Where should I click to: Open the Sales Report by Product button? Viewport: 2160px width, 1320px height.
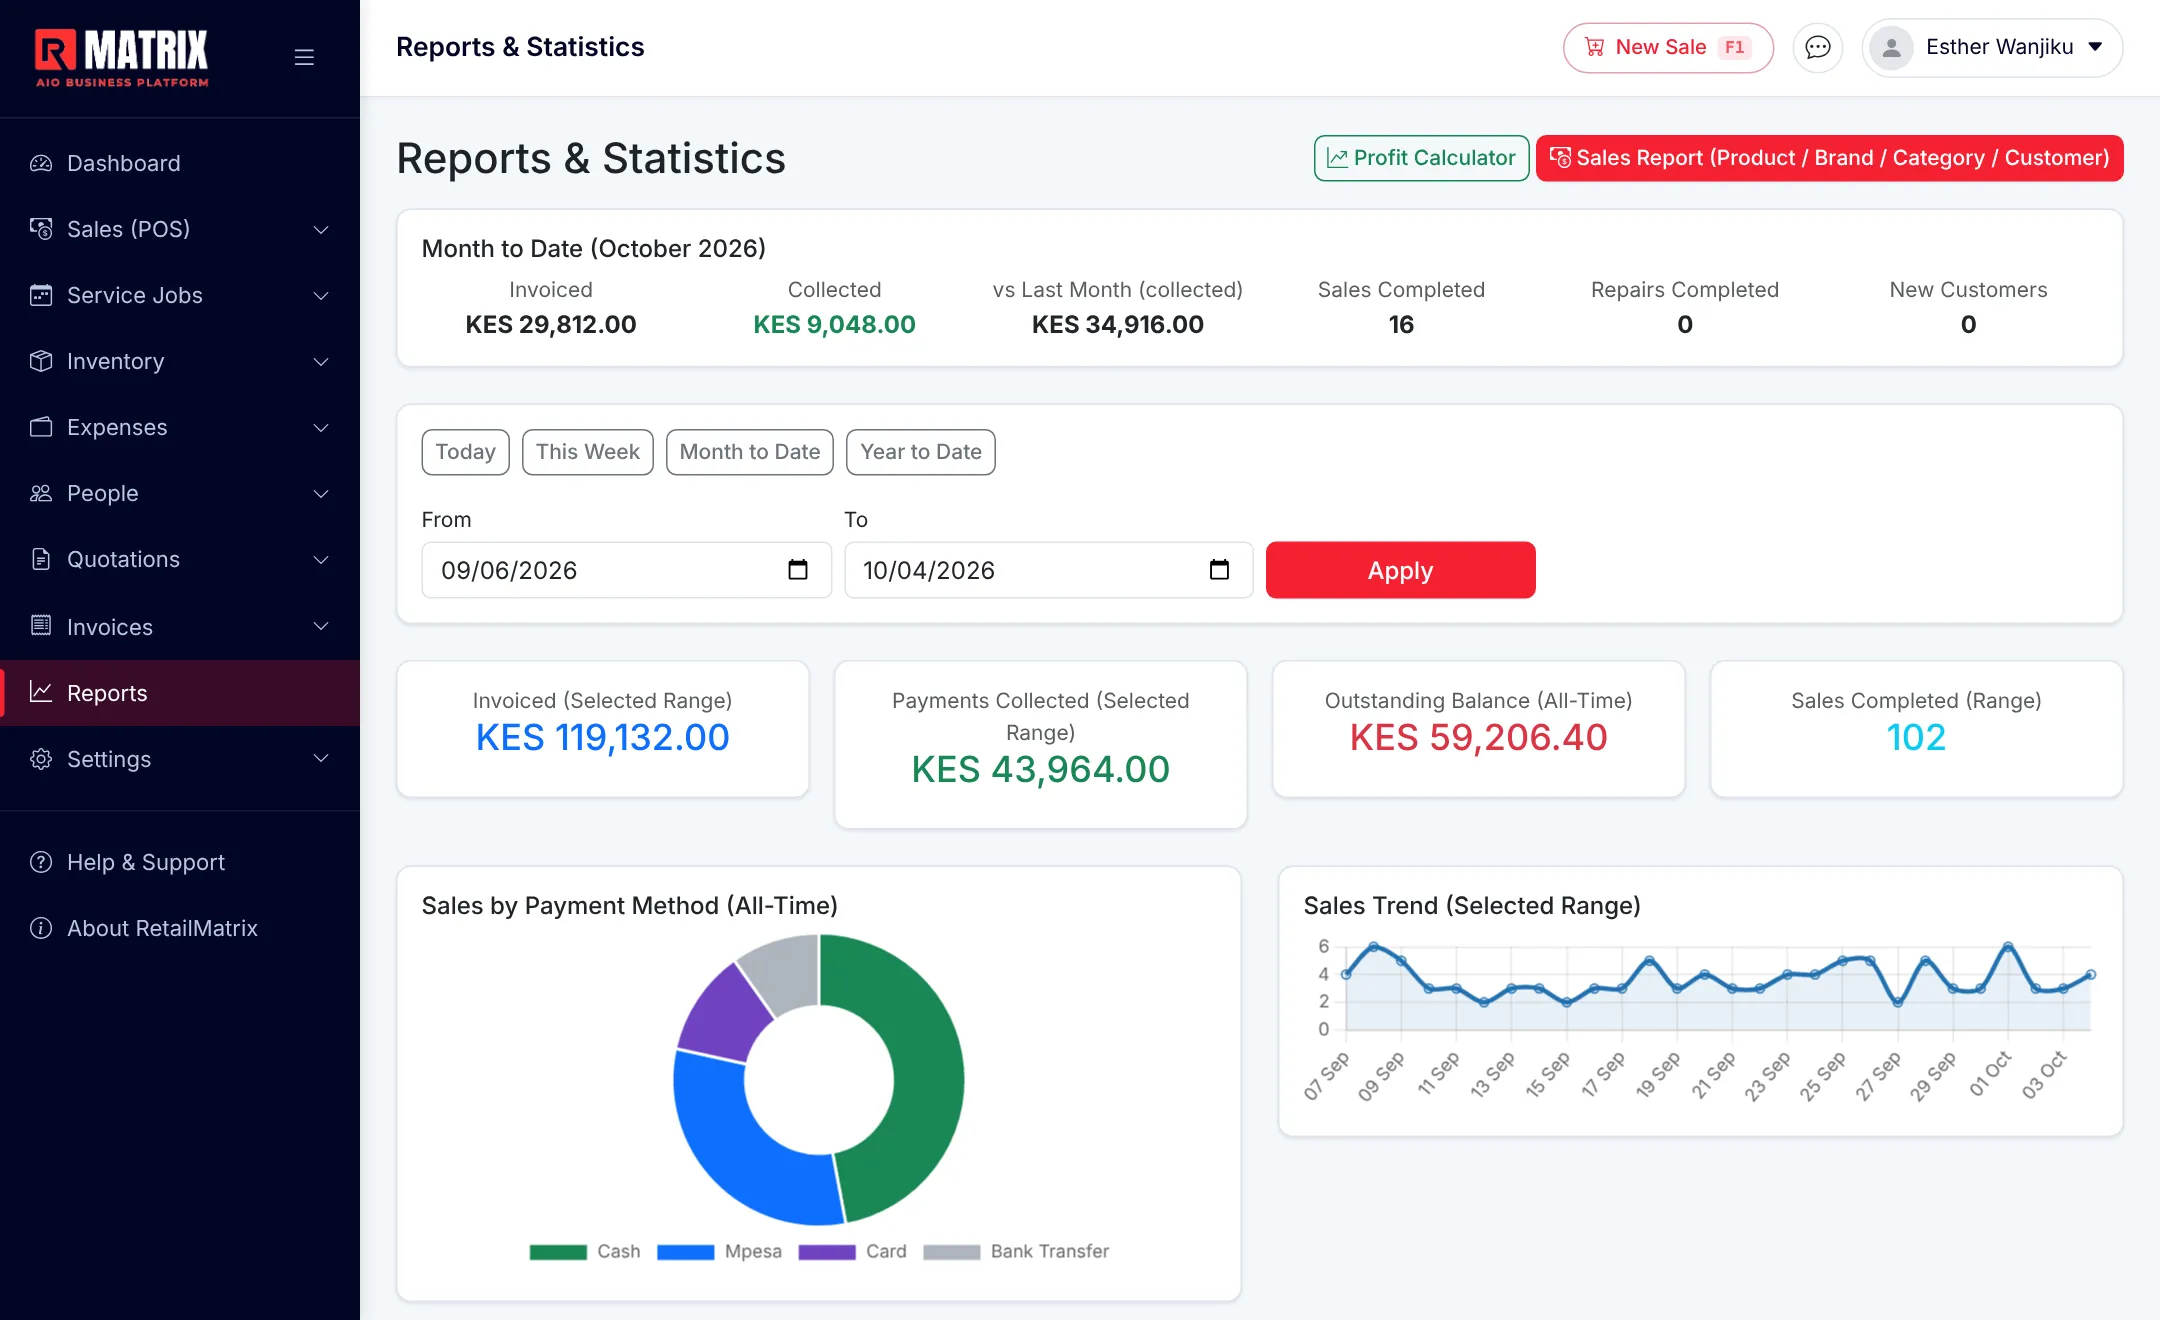(1829, 158)
